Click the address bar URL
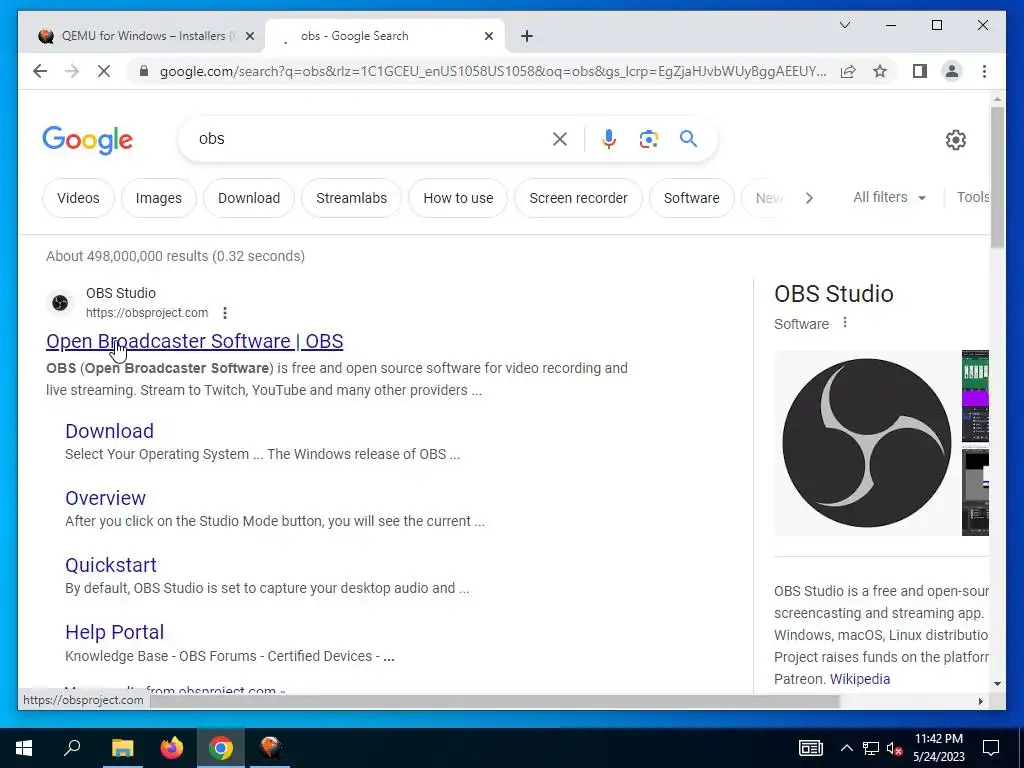 [493, 71]
